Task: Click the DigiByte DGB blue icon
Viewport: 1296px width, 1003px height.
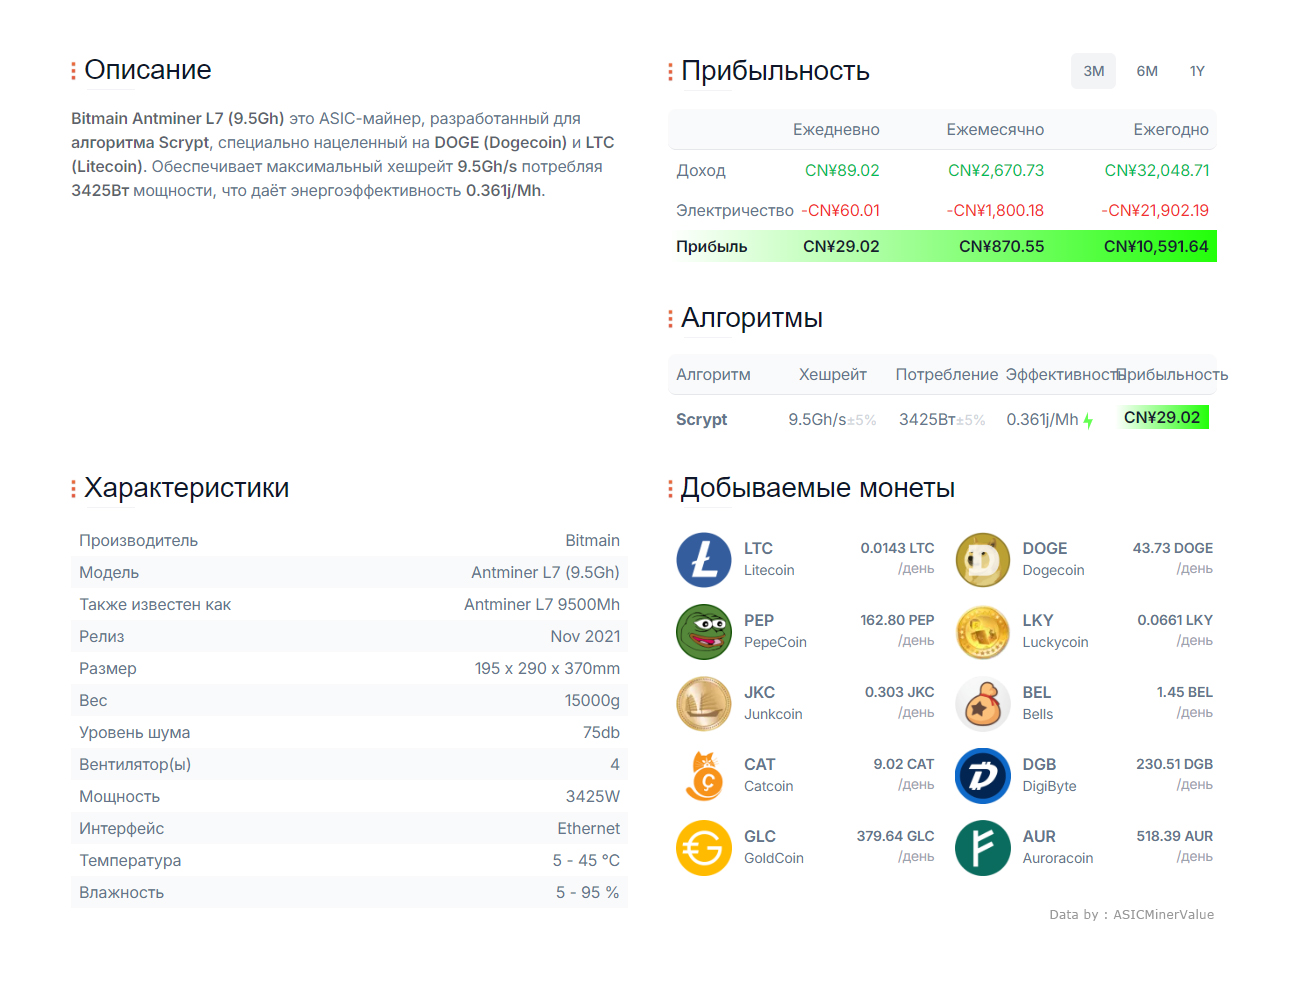Action: click(x=983, y=776)
